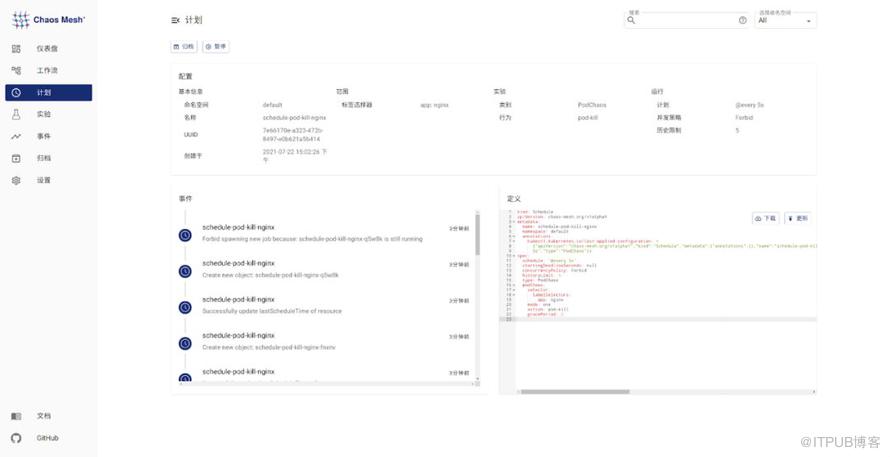Select the action value pod-kill
890x457 pixels.
(x=587, y=118)
